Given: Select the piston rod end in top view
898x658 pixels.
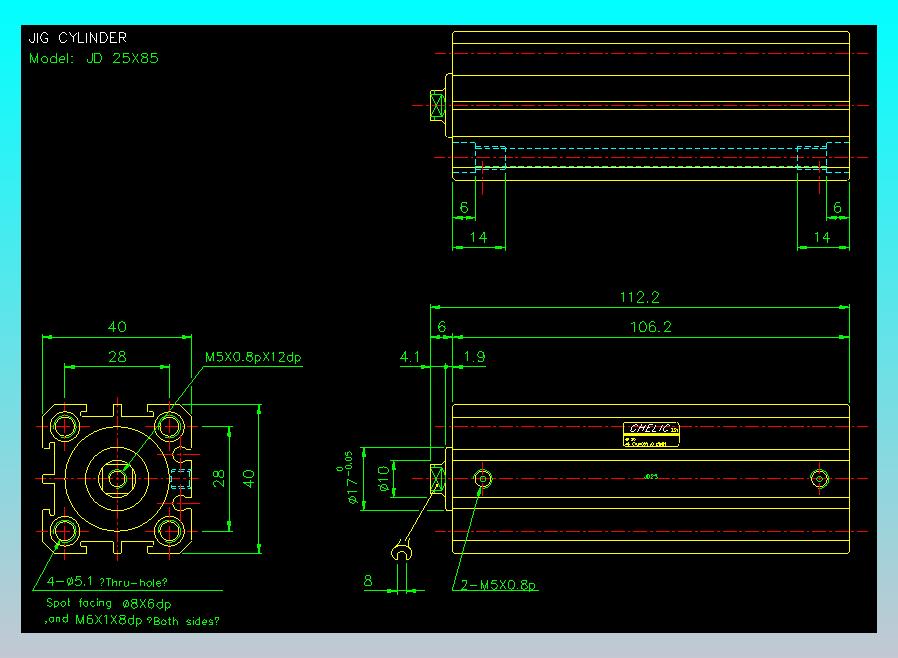Looking at the screenshot, I should coord(438,104).
